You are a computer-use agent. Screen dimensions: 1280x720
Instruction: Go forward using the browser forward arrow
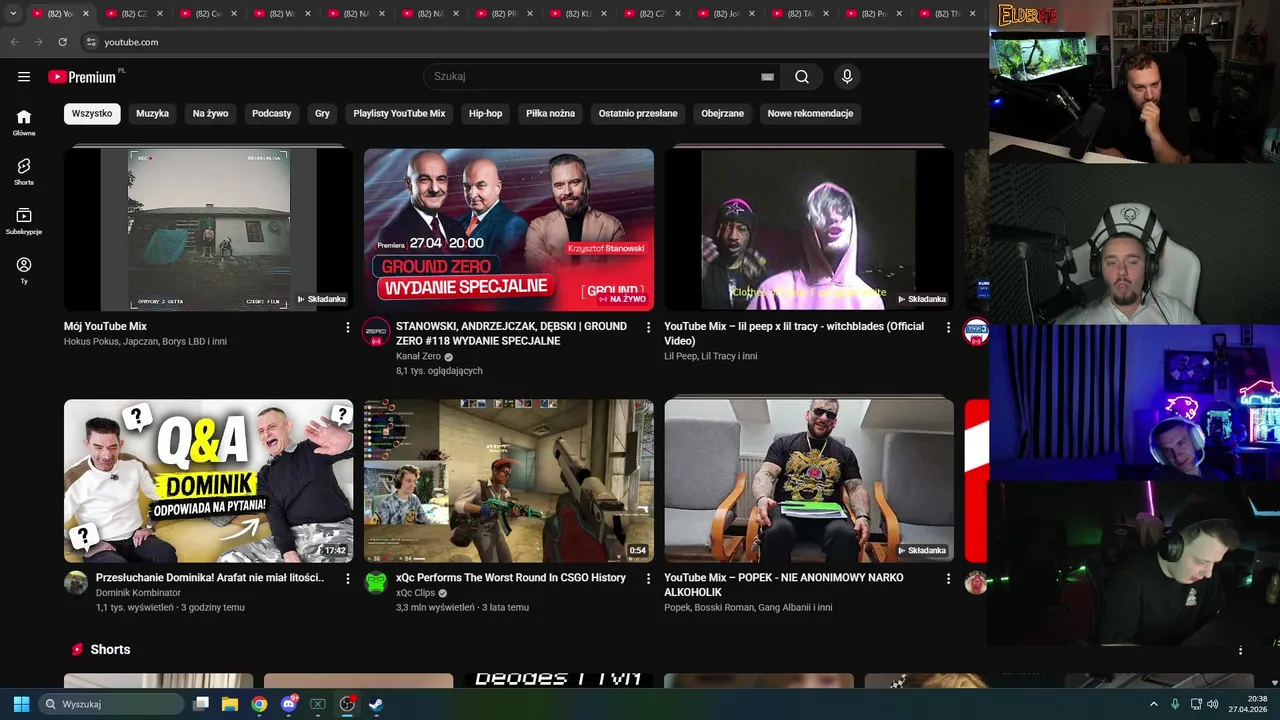pos(38,42)
